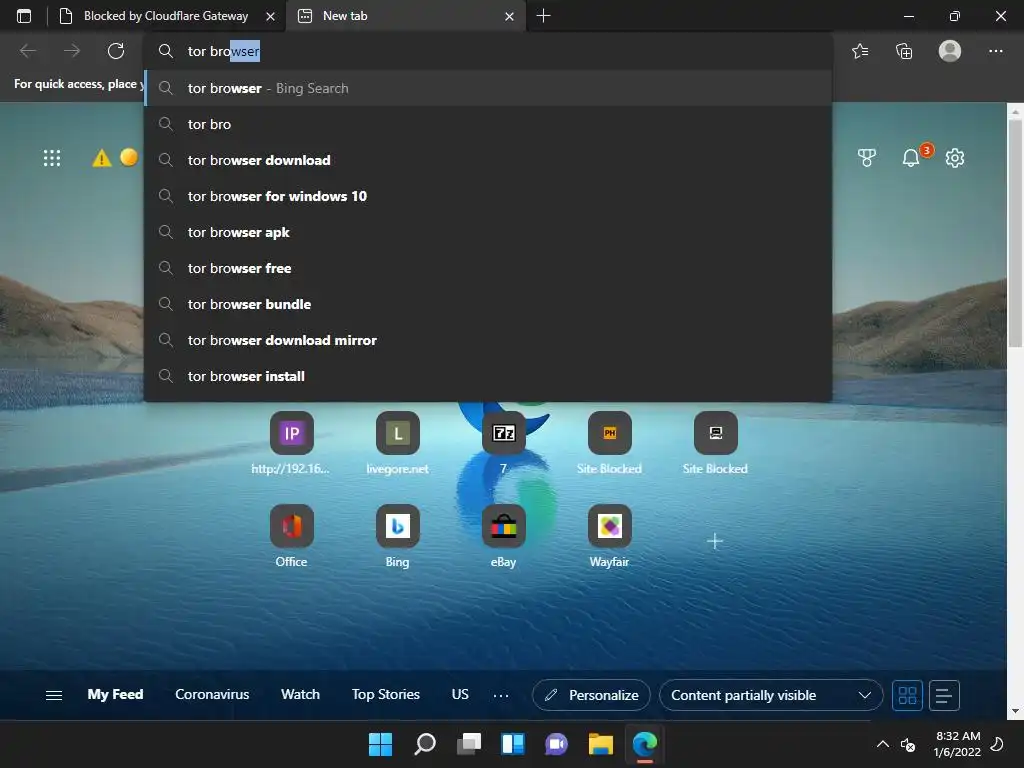This screenshot has width=1024, height=768.
Task: Select 'tor browser for windows 10' suggestion
Action: coord(488,196)
